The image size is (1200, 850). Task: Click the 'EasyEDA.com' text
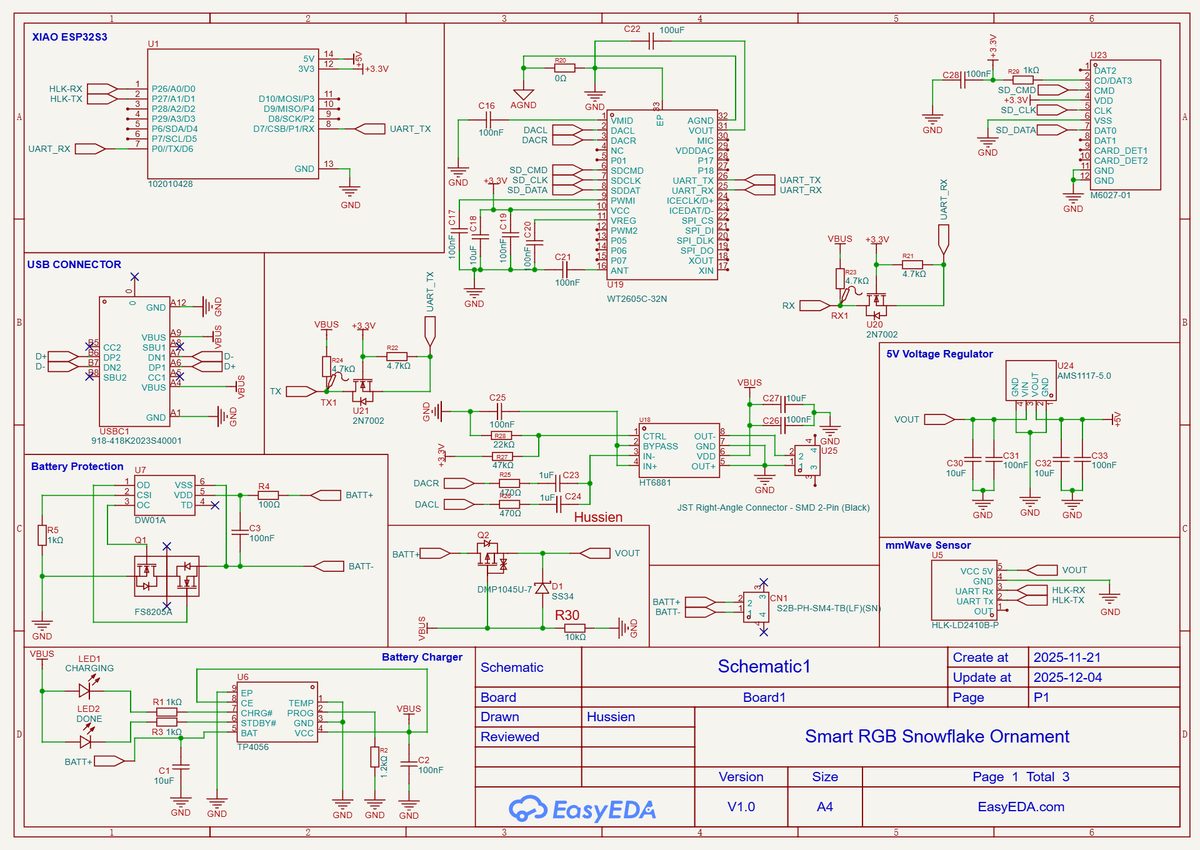pos(1021,807)
